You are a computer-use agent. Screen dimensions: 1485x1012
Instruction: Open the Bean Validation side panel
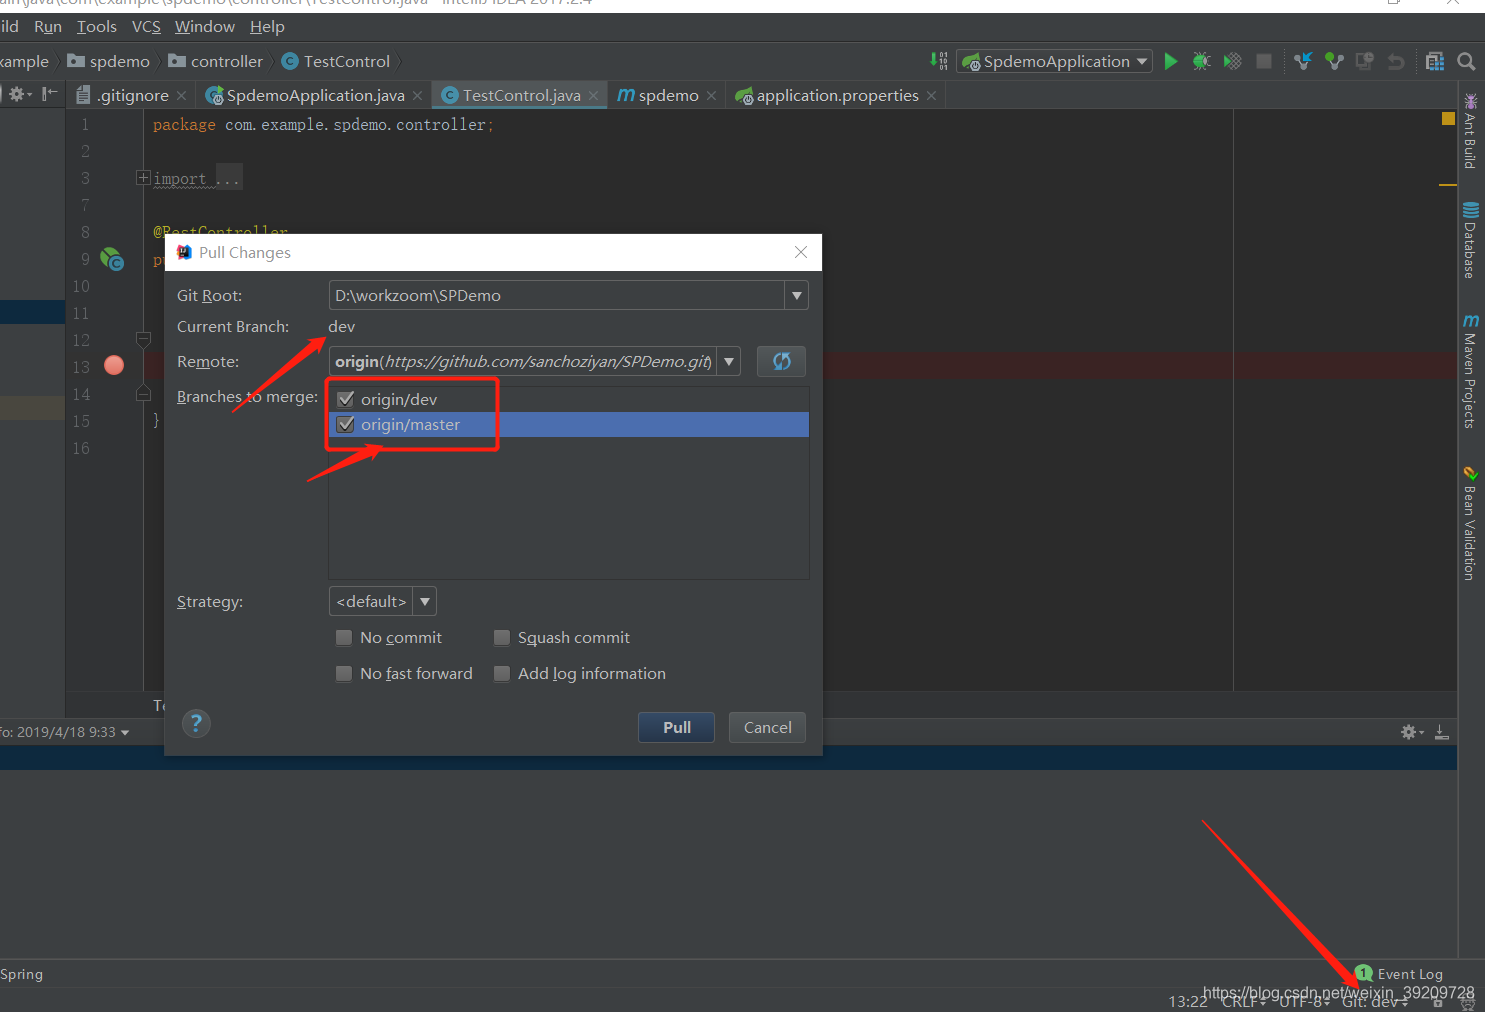pos(1470,523)
